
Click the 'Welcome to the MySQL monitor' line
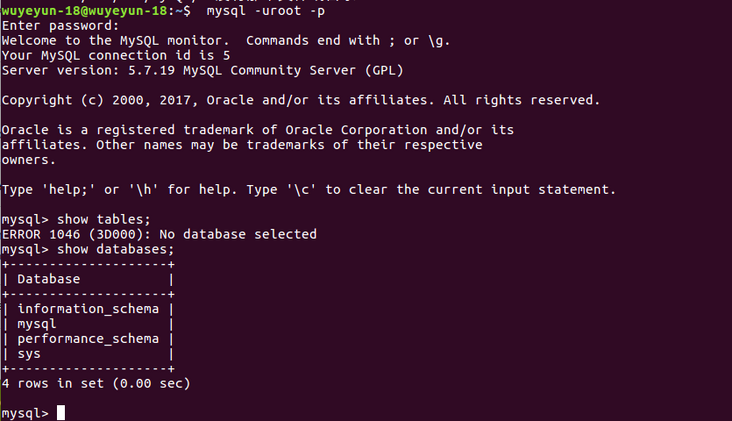tap(225, 41)
